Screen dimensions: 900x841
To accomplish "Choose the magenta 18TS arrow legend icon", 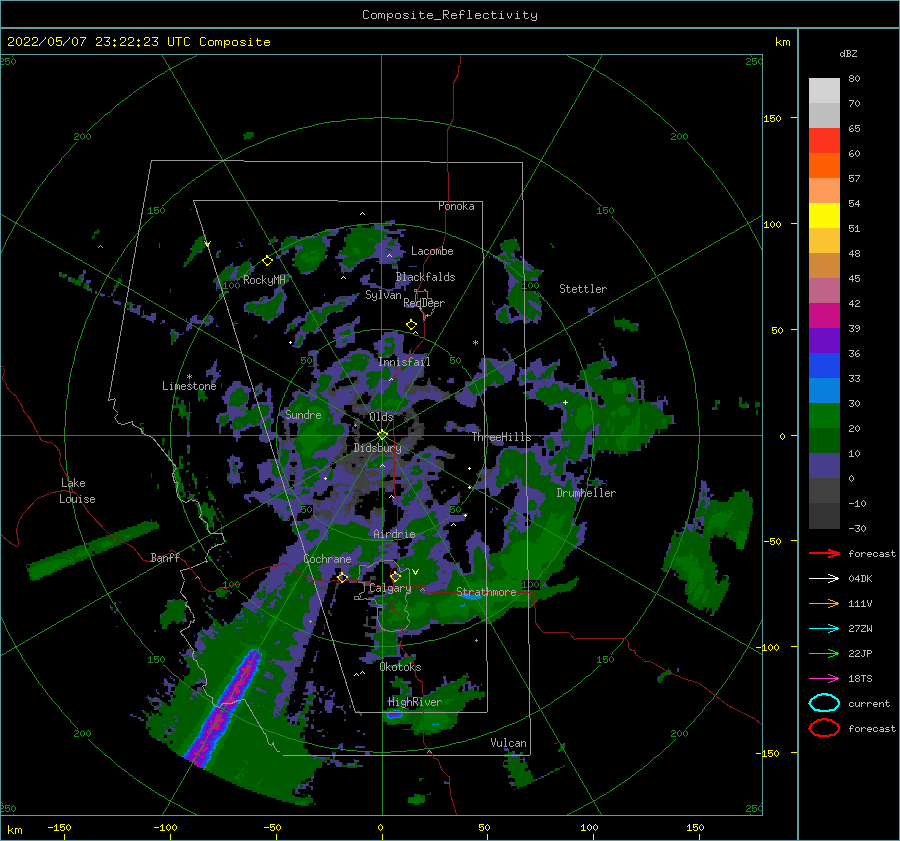I will [x=824, y=679].
